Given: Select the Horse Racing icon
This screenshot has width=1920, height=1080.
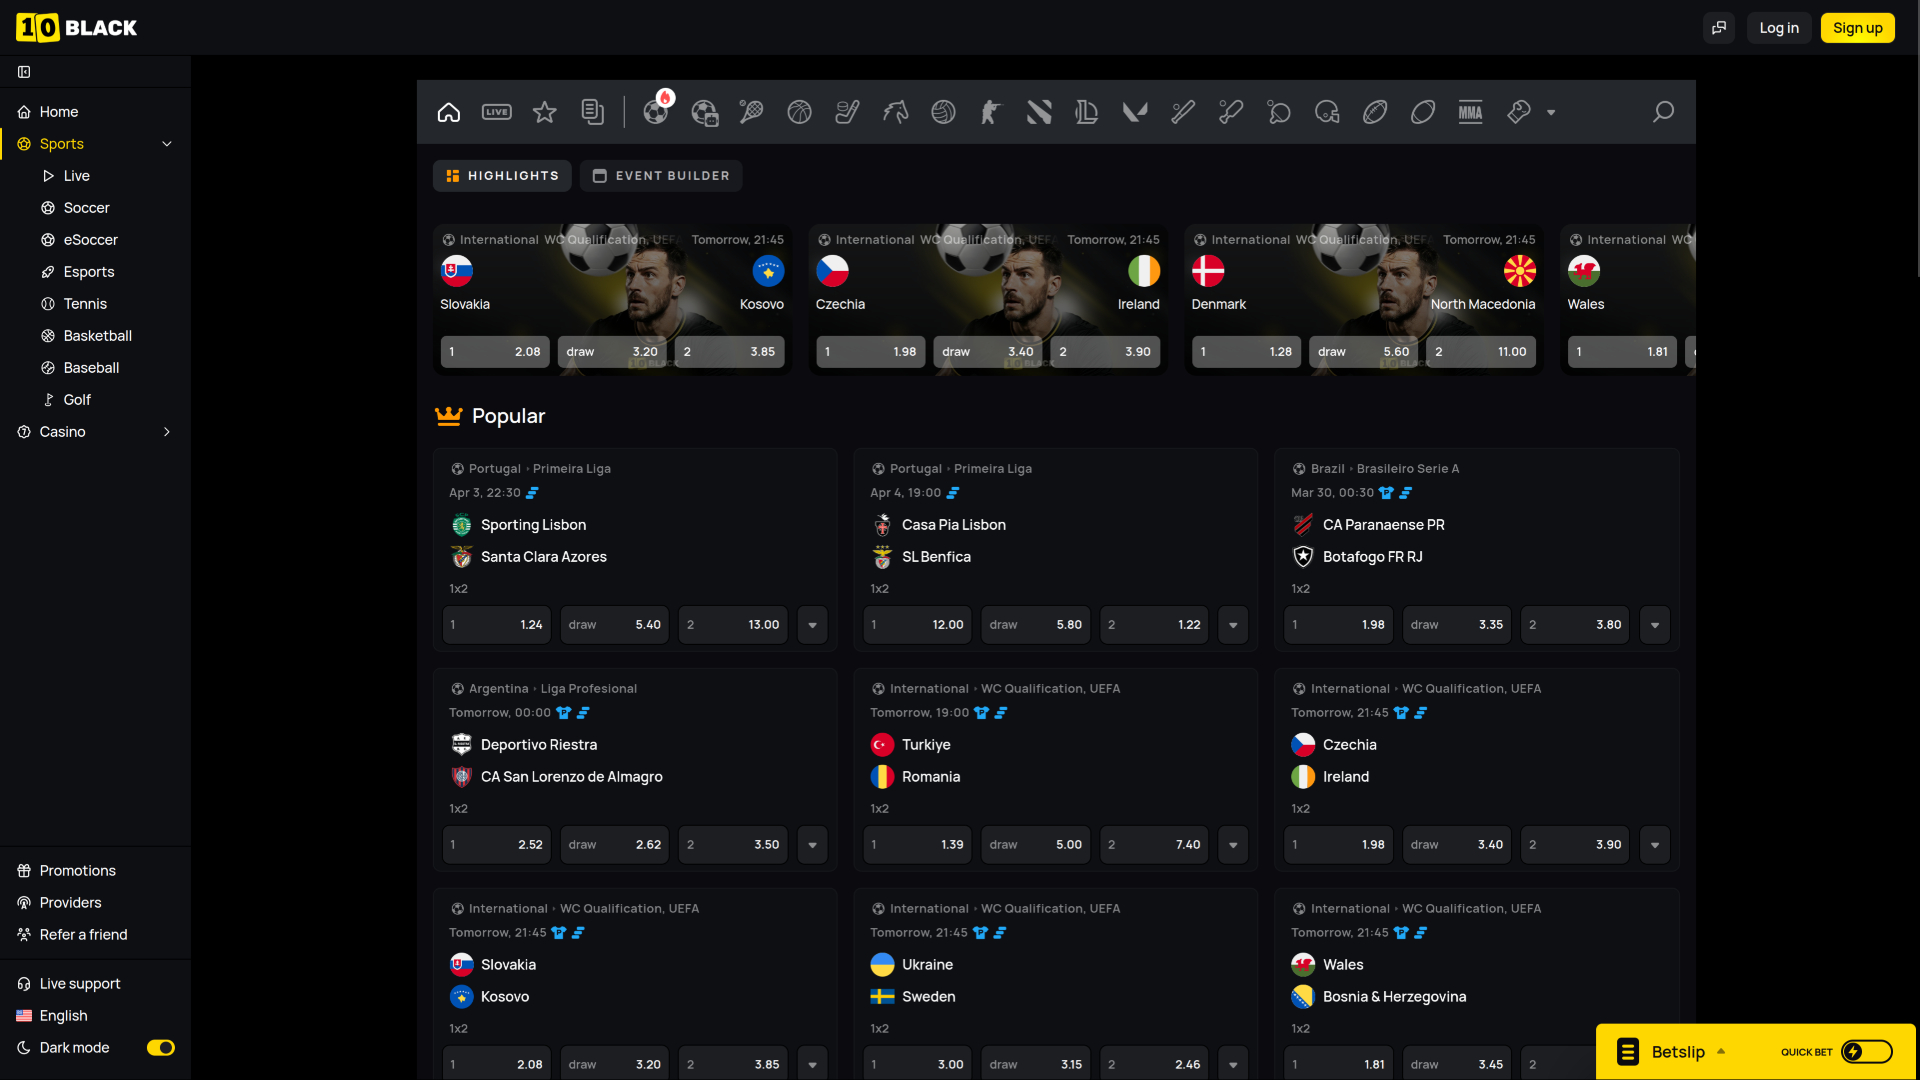Looking at the screenshot, I should pos(895,112).
